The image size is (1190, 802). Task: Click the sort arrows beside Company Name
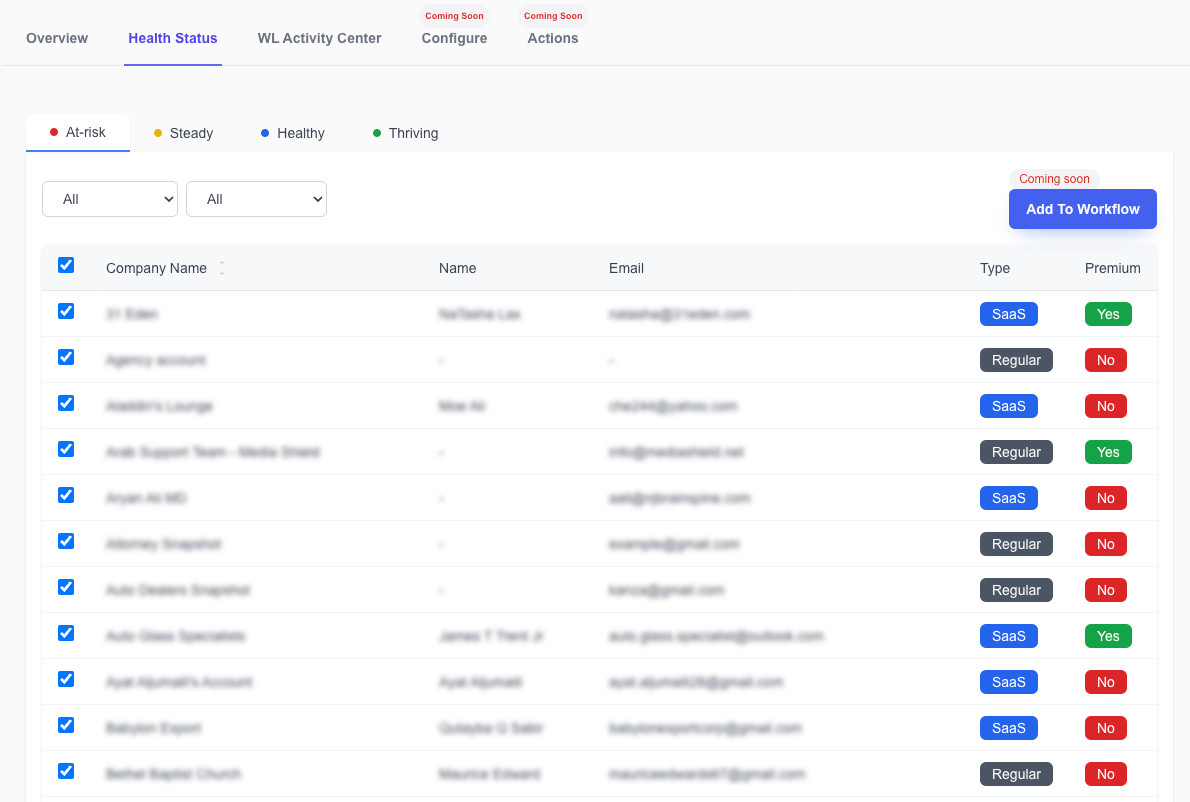coord(222,268)
